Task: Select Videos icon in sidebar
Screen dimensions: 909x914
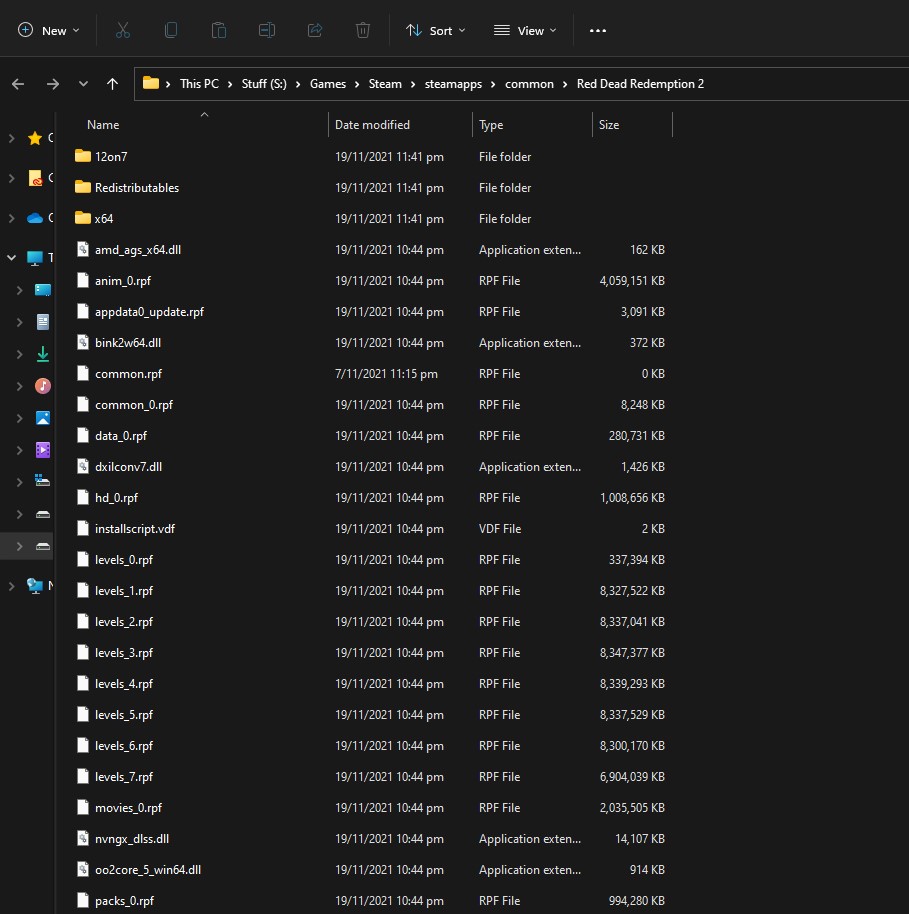Action: pyautogui.click(x=43, y=450)
